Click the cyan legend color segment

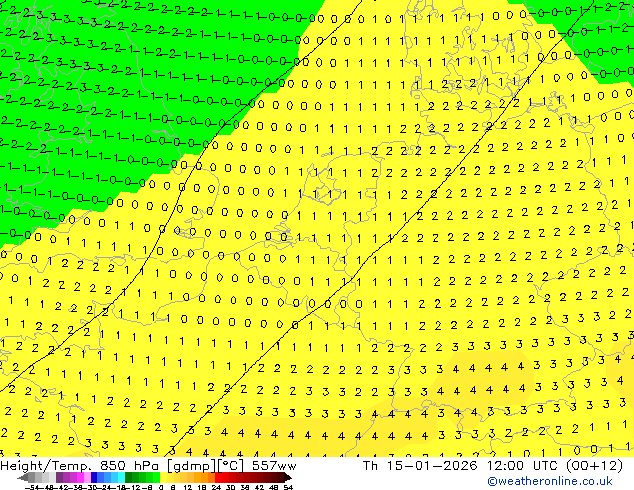coord(122,477)
